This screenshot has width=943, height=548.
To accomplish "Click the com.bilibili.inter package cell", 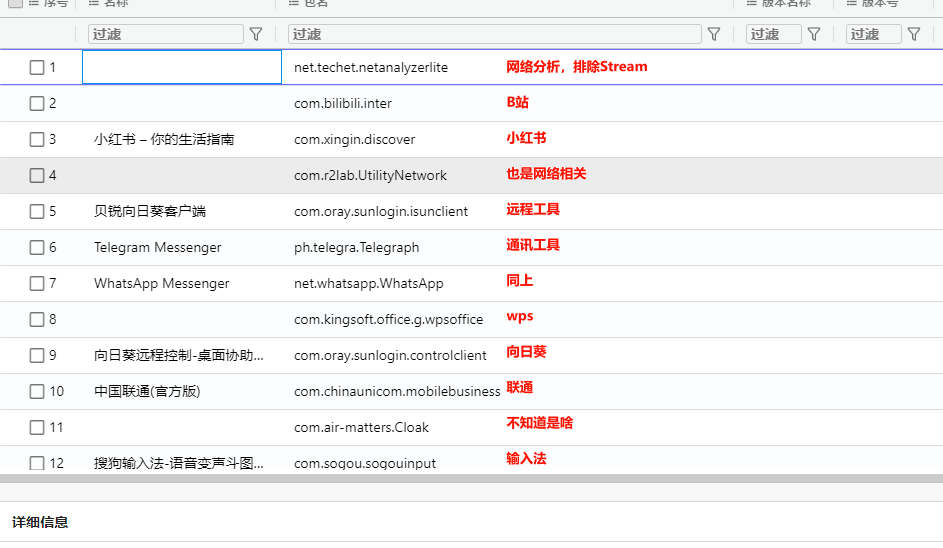I will [x=343, y=103].
